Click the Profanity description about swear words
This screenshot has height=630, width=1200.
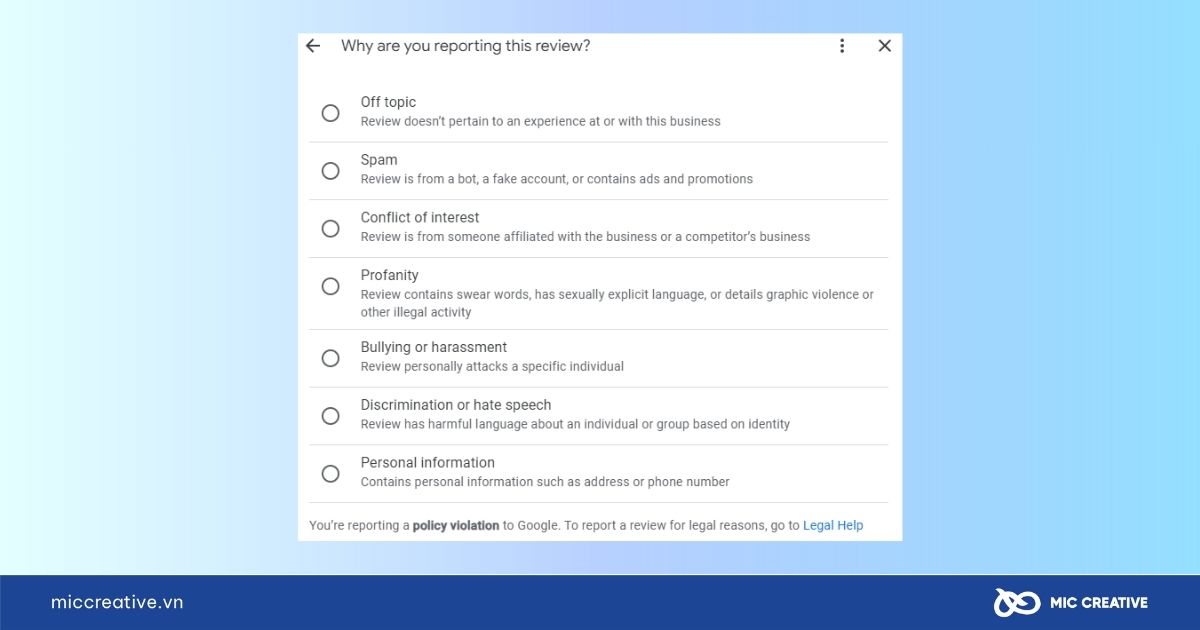617,303
